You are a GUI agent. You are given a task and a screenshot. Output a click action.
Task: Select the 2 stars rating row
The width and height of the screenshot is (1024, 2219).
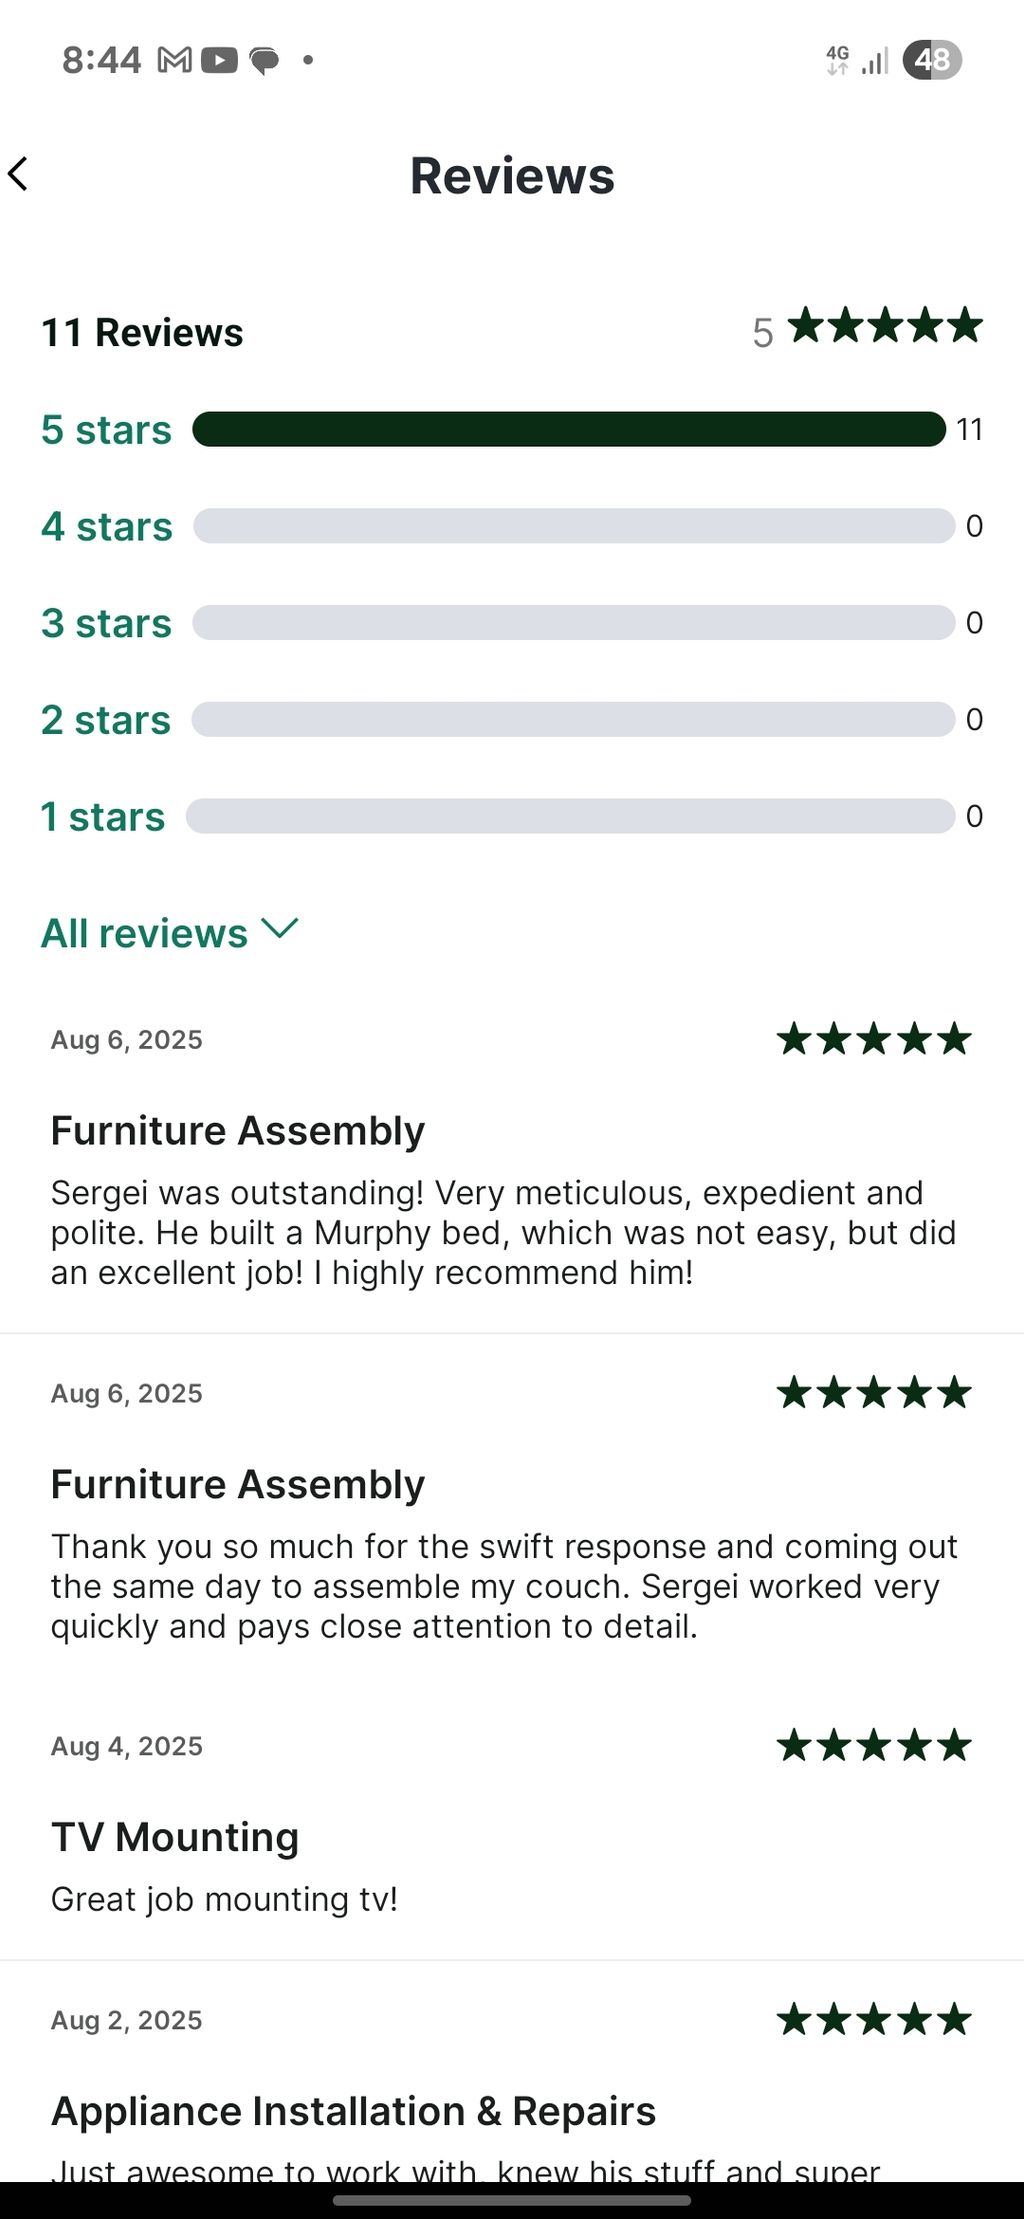point(106,720)
